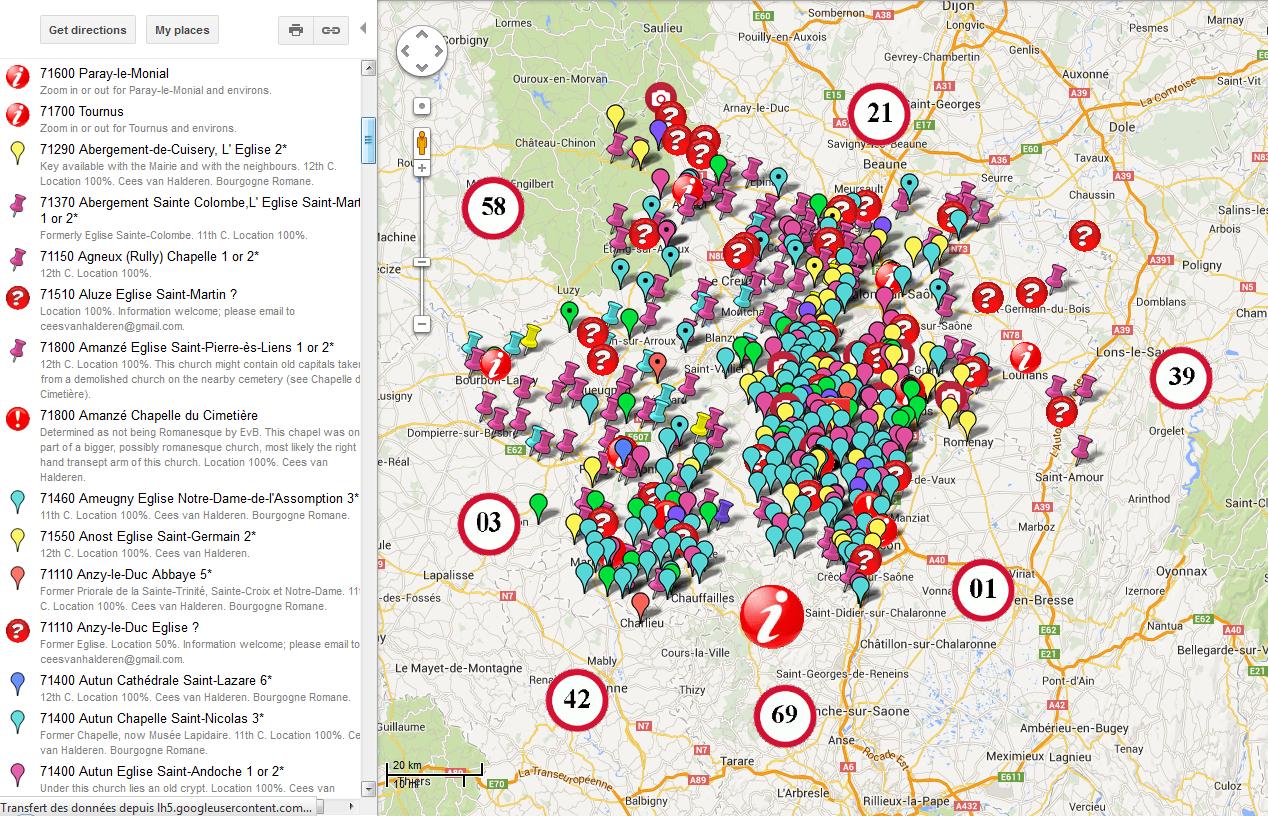This screenshot has height=816, width=1268.
Task: Click the department 42 marker
Action: pyautogui.click(x=577, y=700)
